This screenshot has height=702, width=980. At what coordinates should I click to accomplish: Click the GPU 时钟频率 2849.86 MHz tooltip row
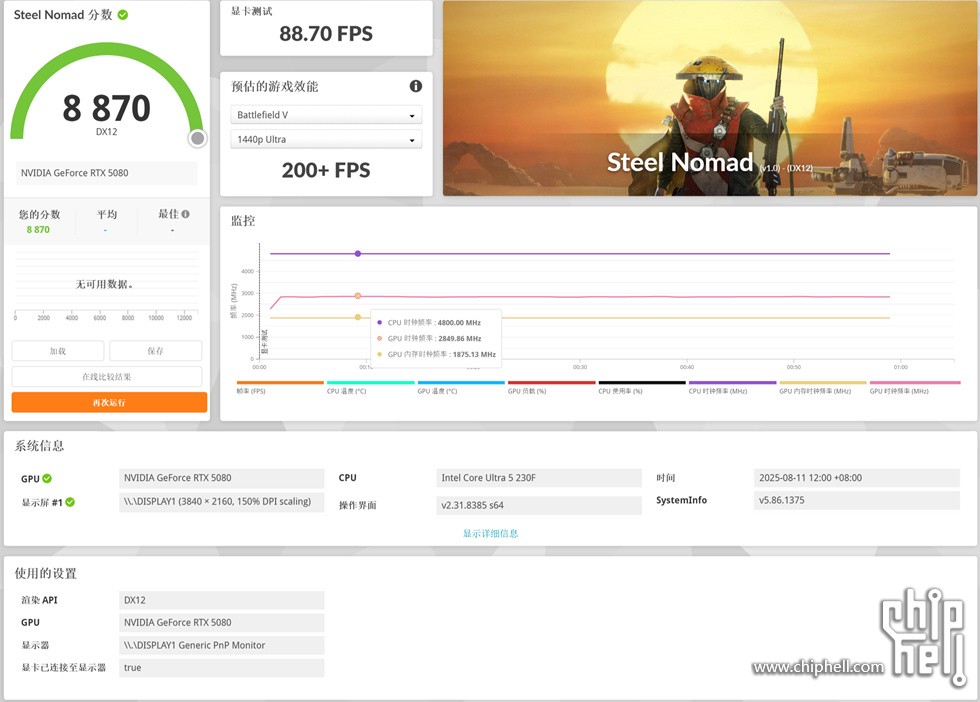(429, 338)
